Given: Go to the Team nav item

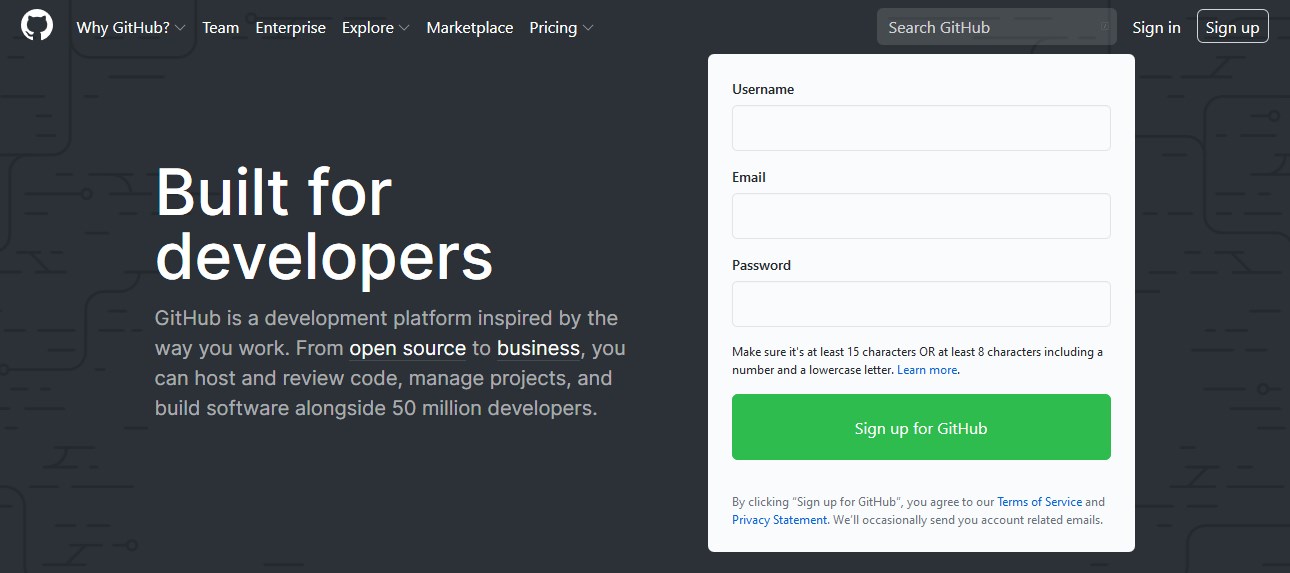Looking at the screenshot, I should [x=220, y=28].
